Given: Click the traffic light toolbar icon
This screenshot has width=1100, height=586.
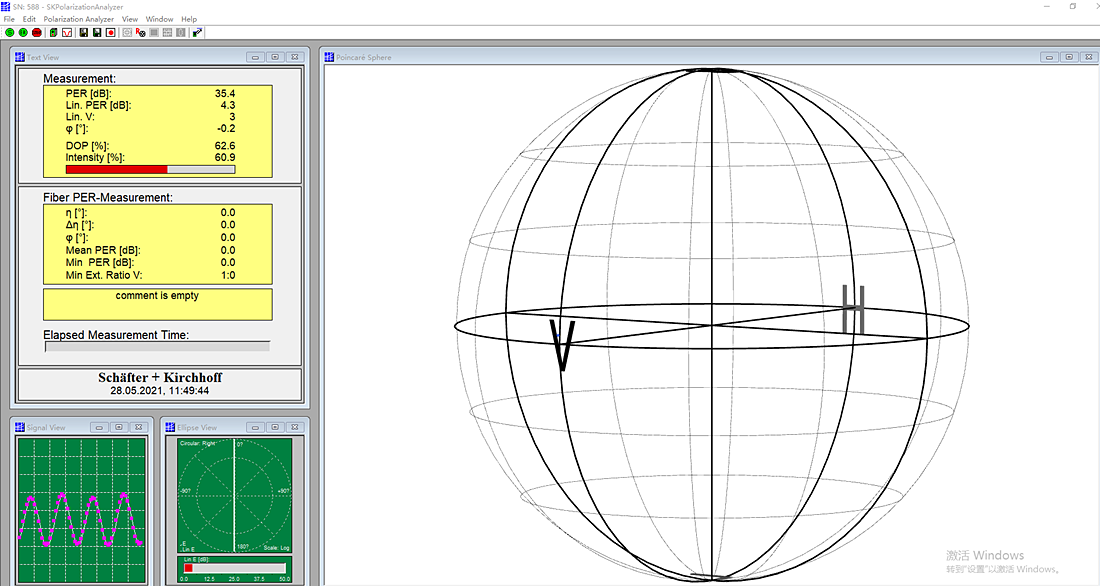Looking at the screenshot, I should coord(52,32).
